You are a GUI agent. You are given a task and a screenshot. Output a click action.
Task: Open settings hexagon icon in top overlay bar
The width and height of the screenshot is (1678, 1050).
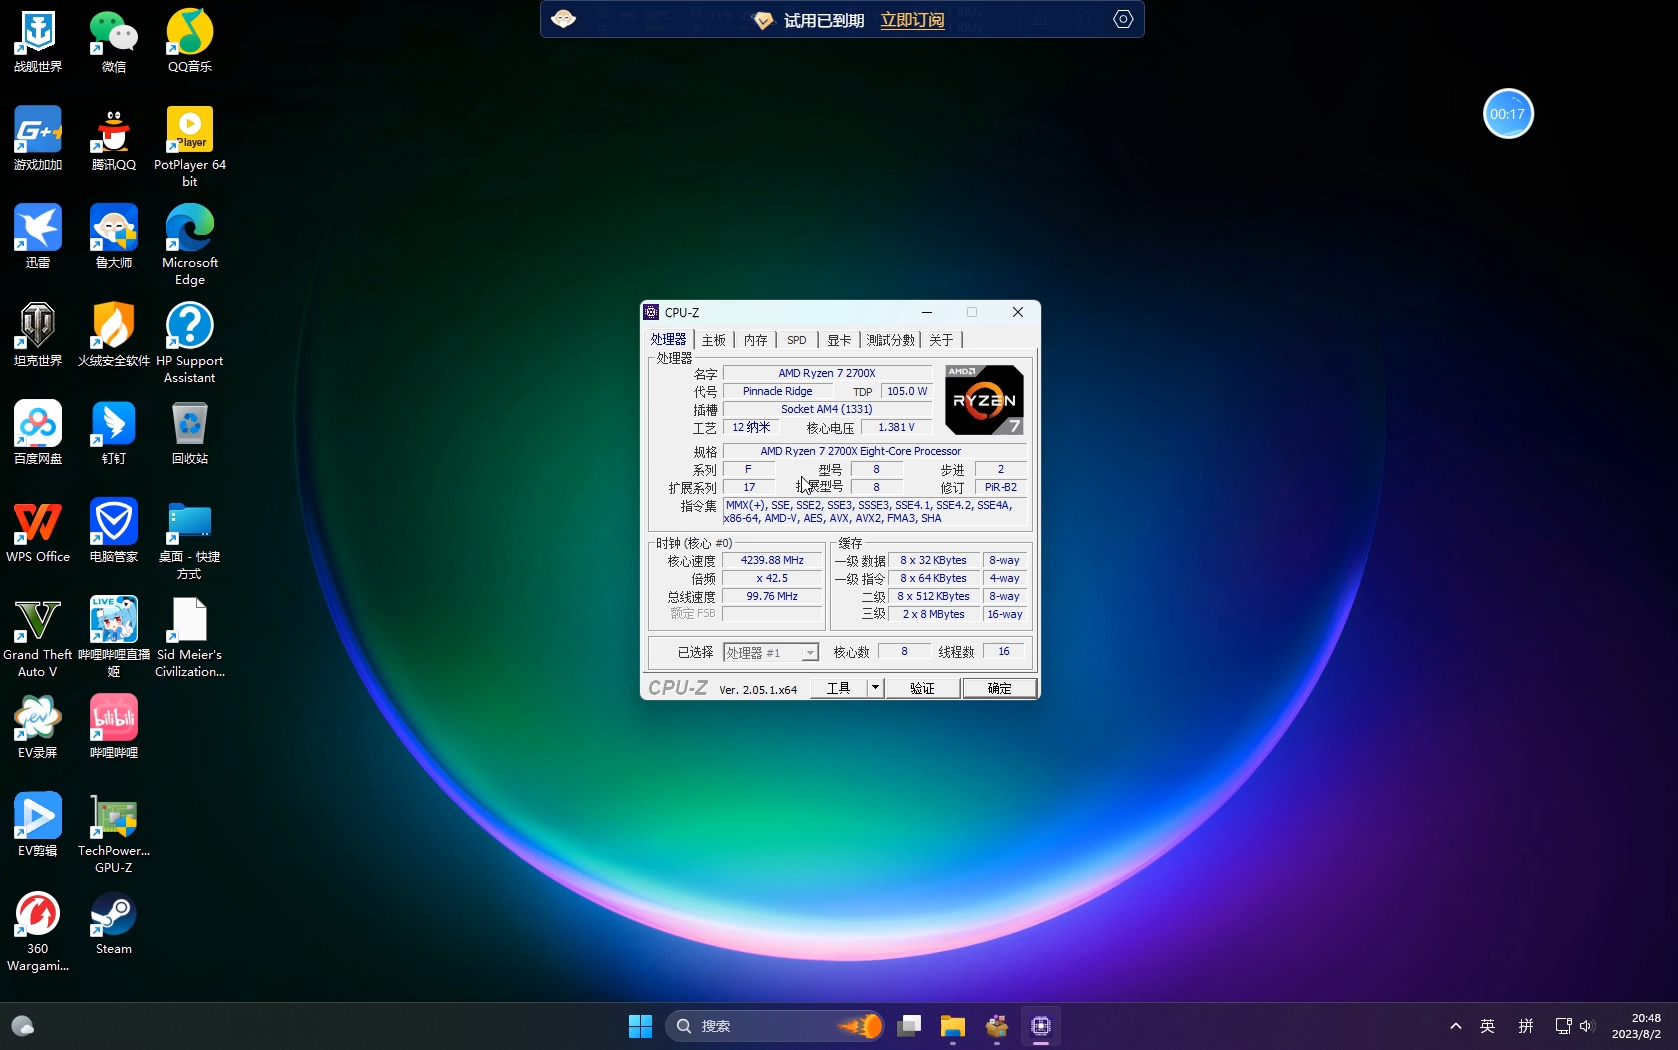[x=1123, y=19]
